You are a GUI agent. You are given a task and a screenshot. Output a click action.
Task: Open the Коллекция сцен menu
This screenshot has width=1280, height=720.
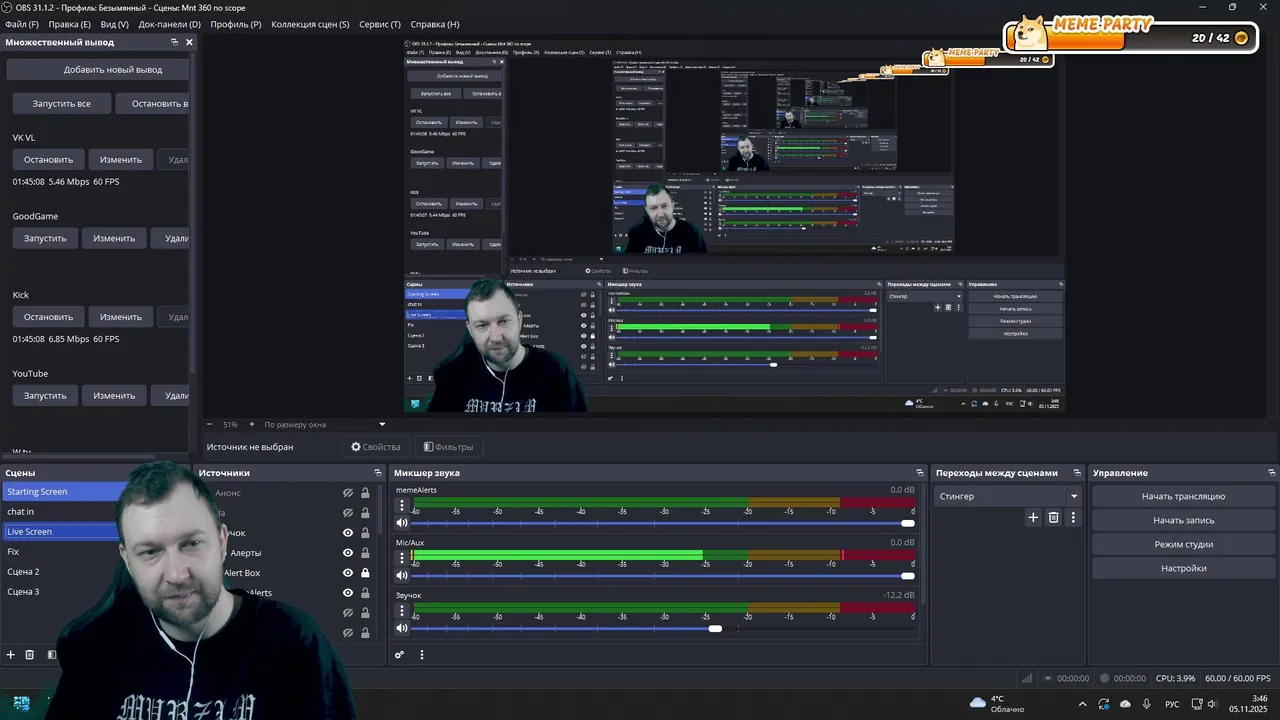(x=310, y=24)
